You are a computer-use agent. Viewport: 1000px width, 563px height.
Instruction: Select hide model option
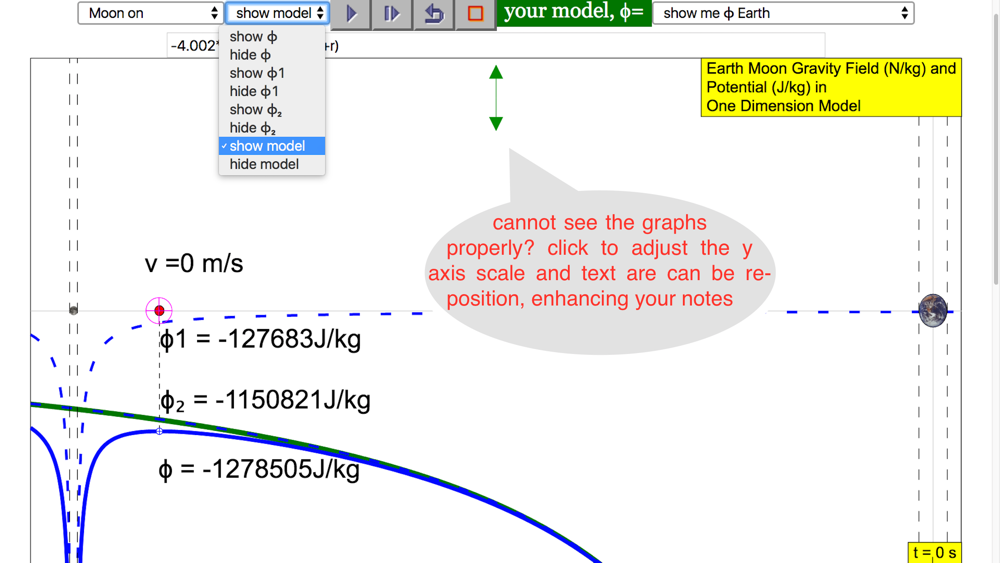[x=264, y=164]
